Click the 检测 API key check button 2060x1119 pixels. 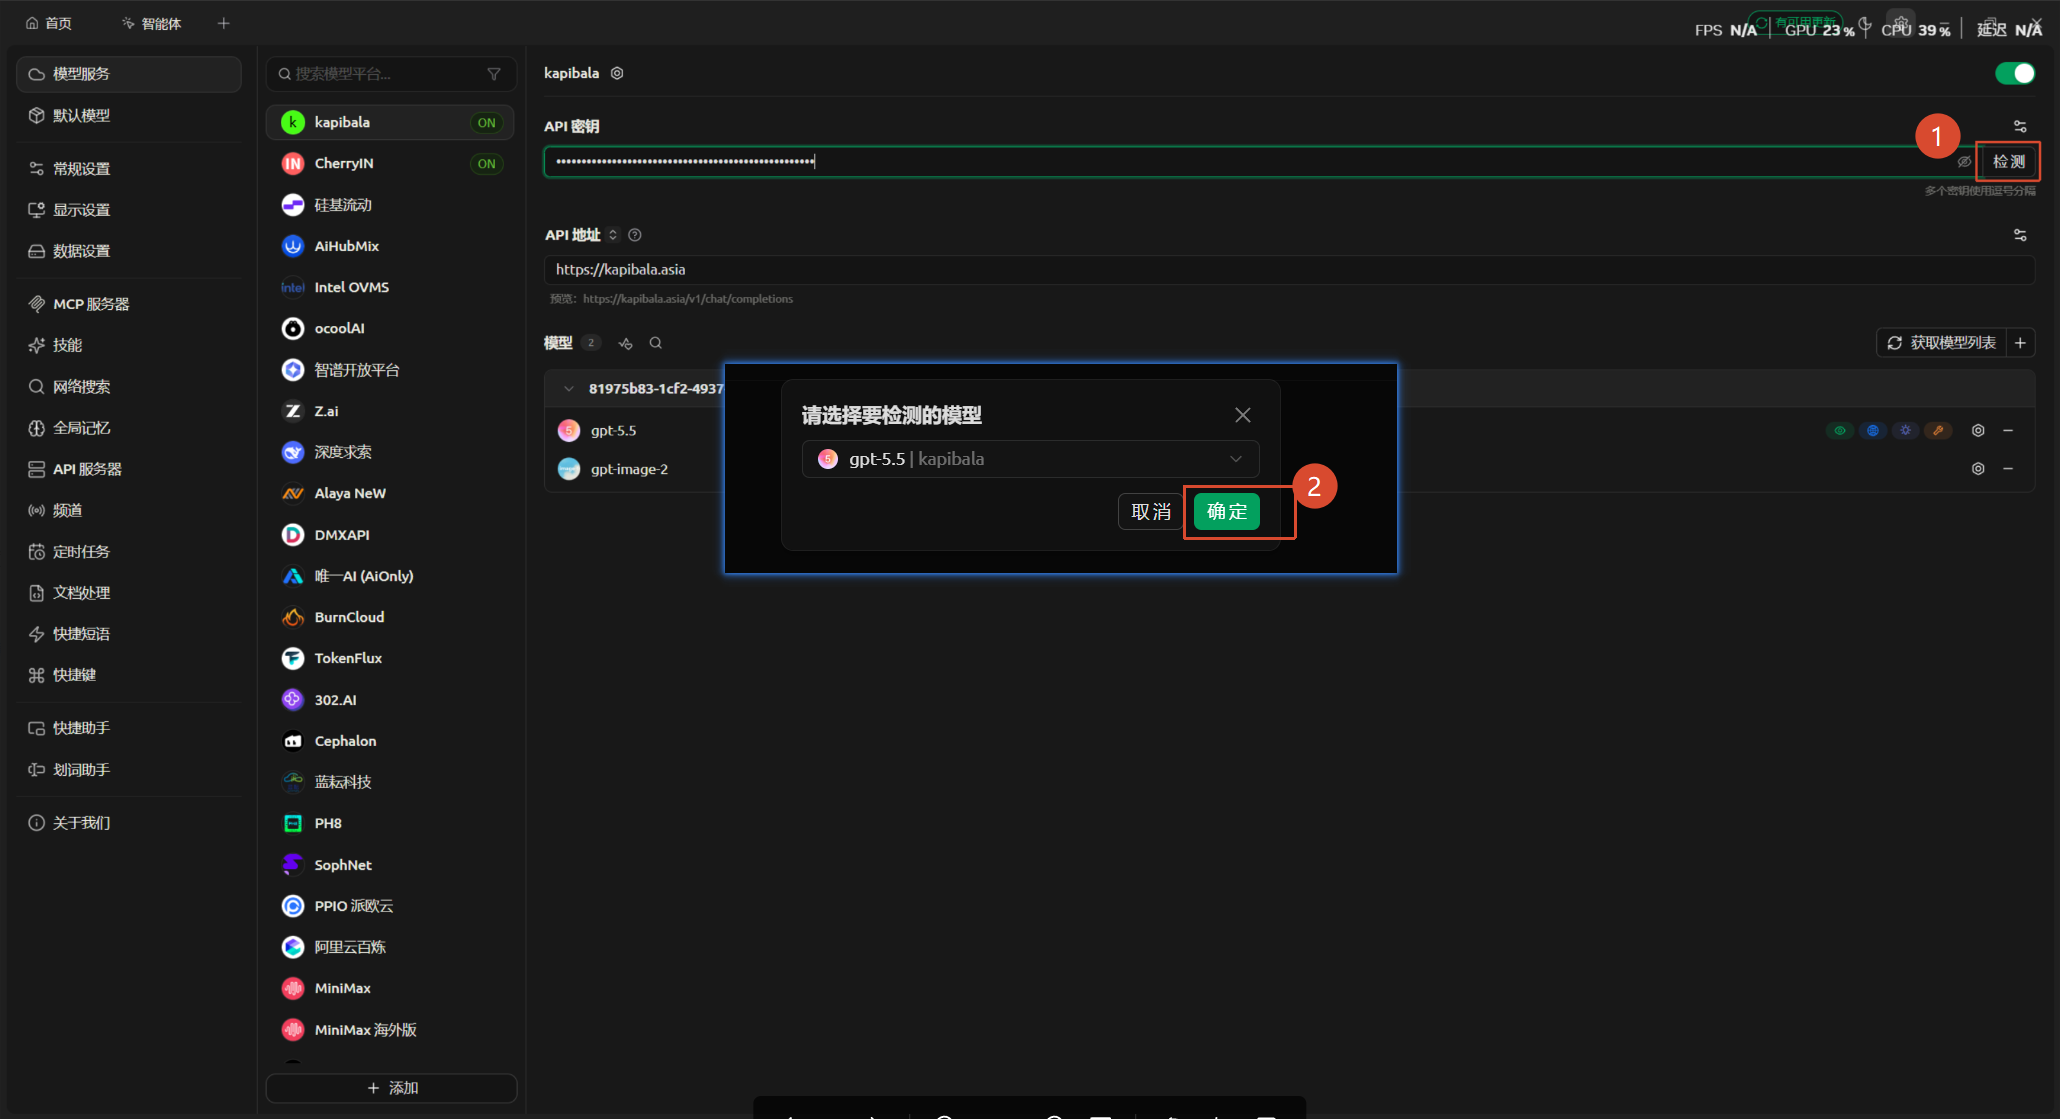[x=2008, y=162]
